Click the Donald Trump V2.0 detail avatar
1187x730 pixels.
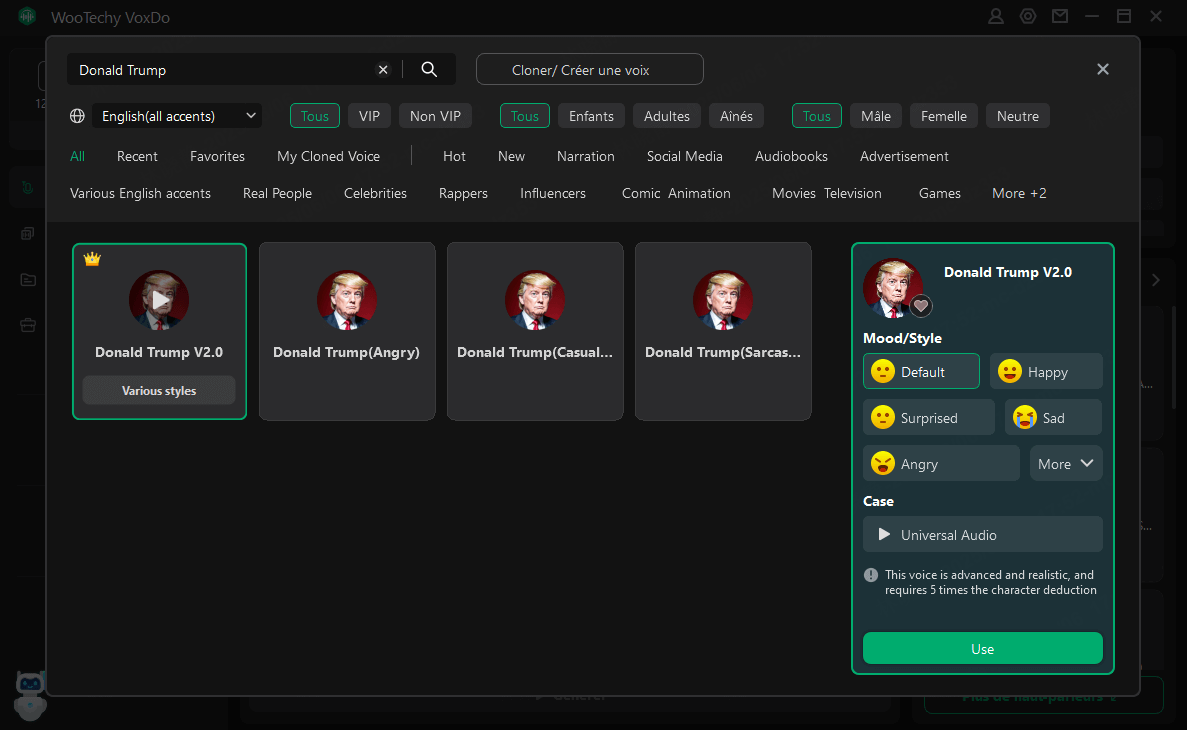click(x=893, y=288)
